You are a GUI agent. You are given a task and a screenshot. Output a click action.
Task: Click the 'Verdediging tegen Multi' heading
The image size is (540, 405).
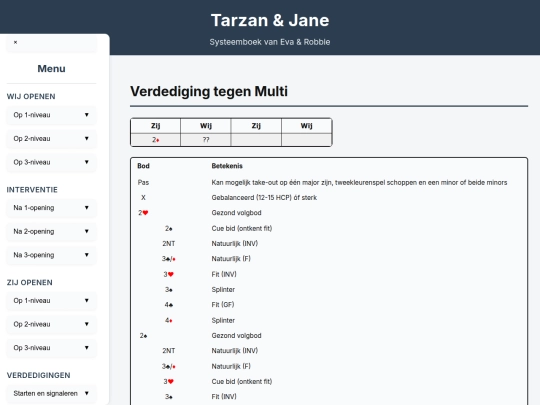(x=209, y=92)
